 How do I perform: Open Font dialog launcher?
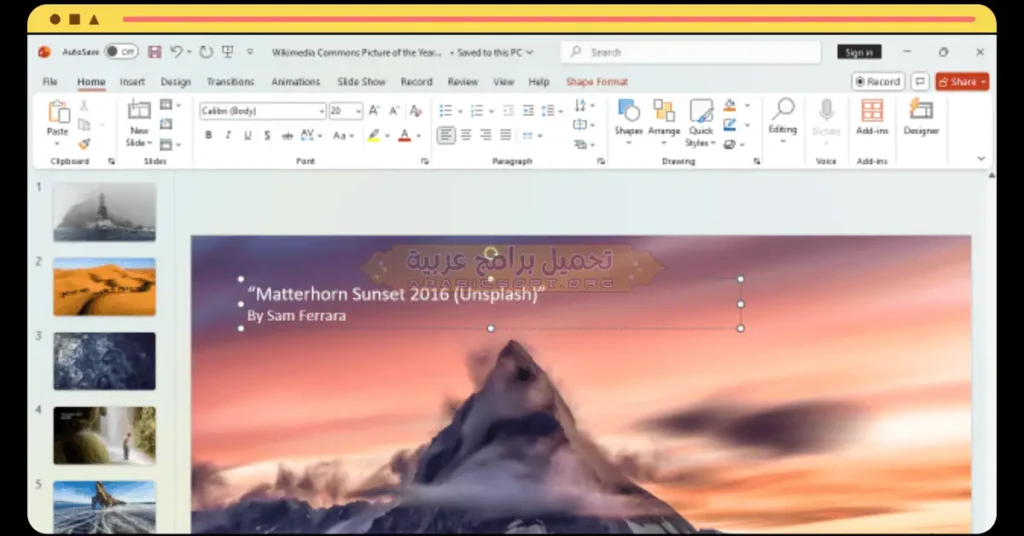coord(424,161)
